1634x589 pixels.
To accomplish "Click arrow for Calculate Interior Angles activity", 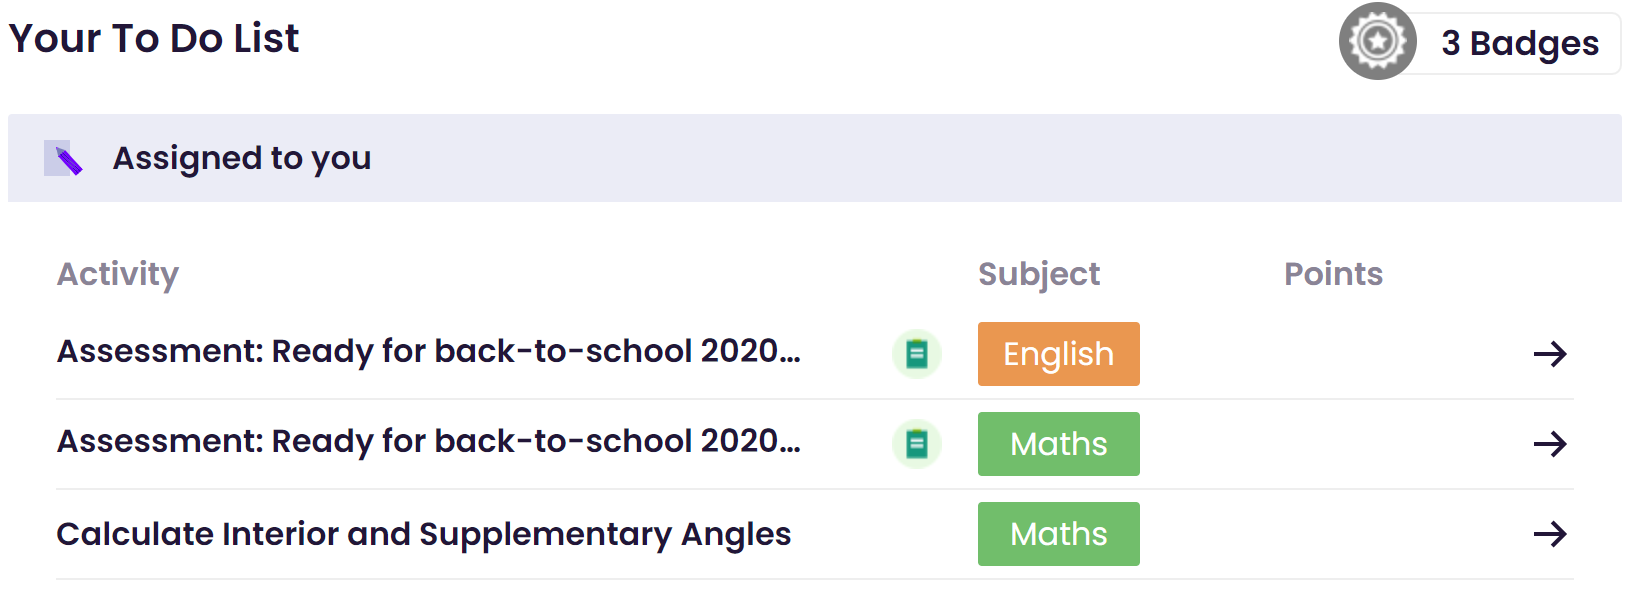I will (1550, 534).
